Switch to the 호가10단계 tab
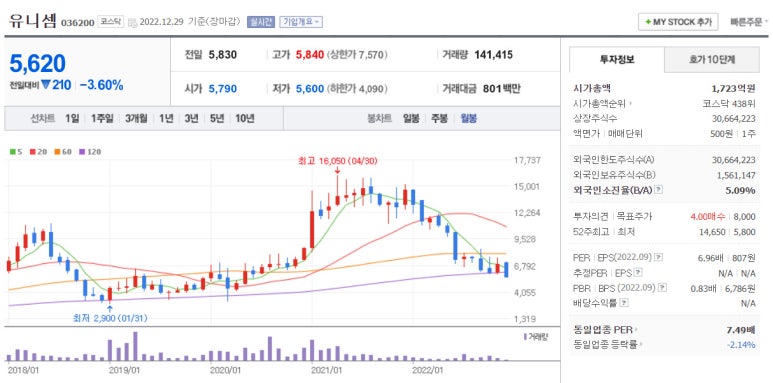The image size is (773, 383). [x=712, y=60]
